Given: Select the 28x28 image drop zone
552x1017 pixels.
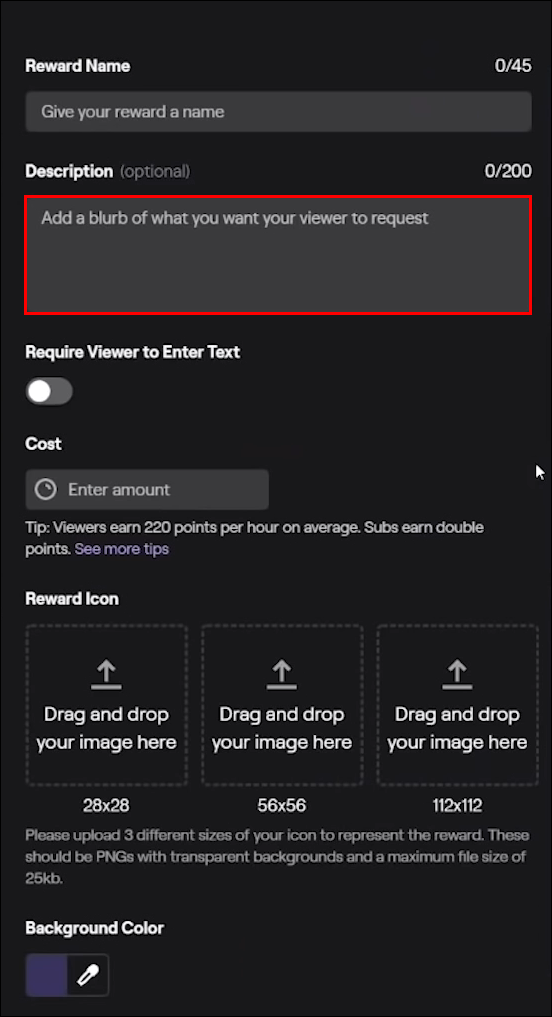Looking at the screenshot, I should click(106, 705).
